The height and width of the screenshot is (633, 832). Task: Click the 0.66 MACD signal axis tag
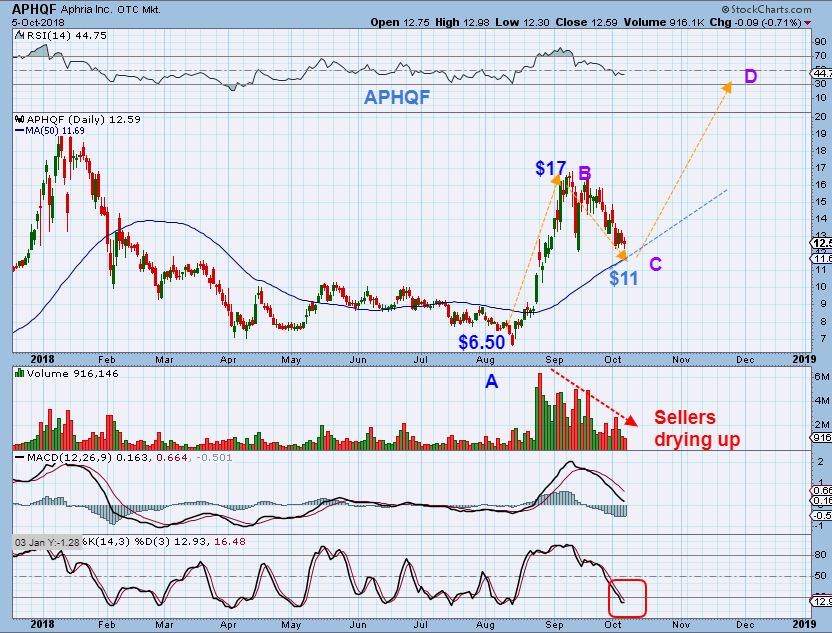pyautogui.click(x=821, y=491)
